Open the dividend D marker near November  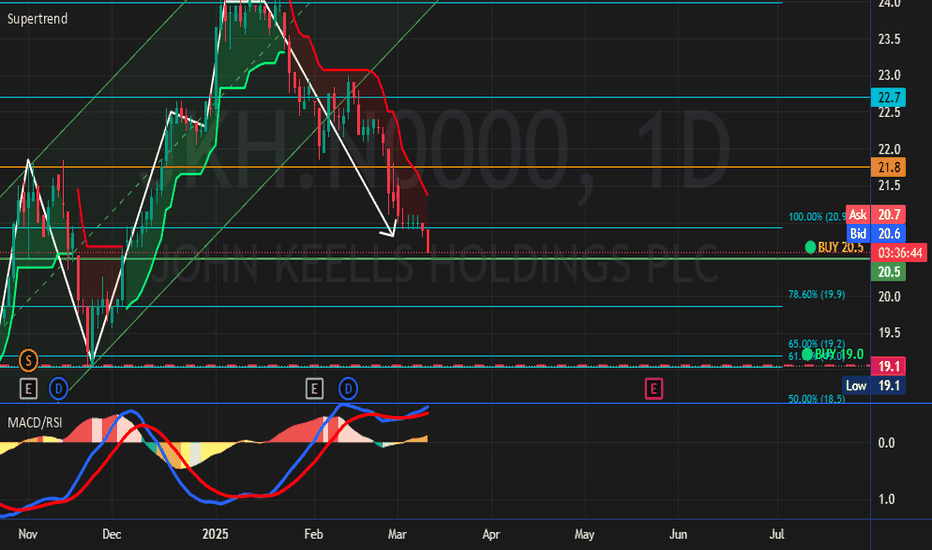(58, 389)
